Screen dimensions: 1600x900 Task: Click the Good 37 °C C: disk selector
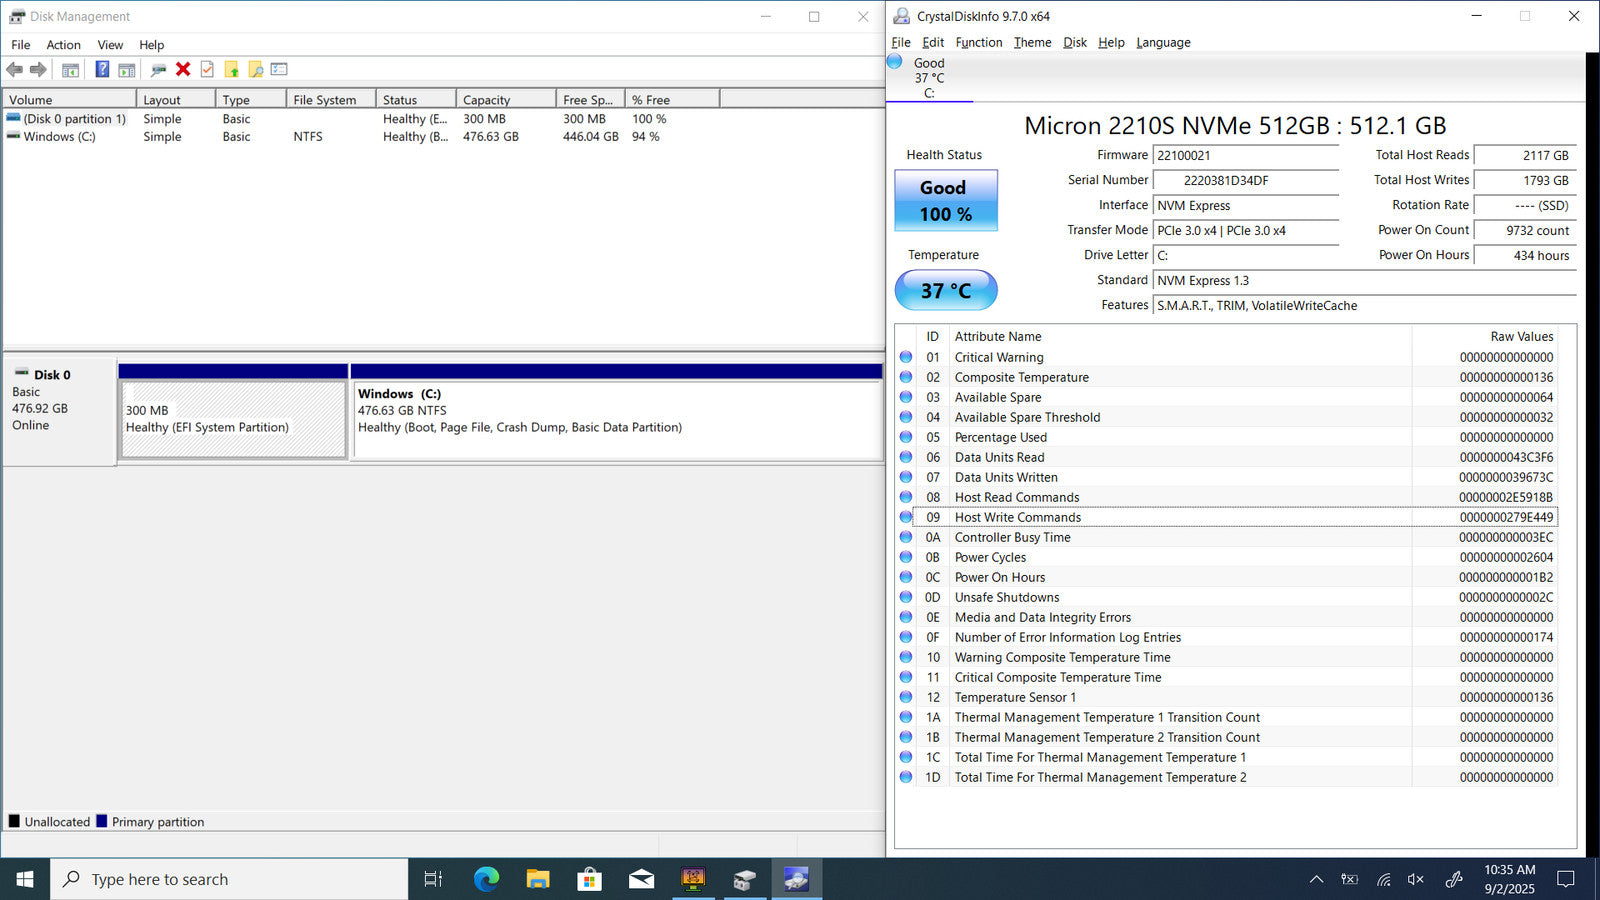coord(929,77)
